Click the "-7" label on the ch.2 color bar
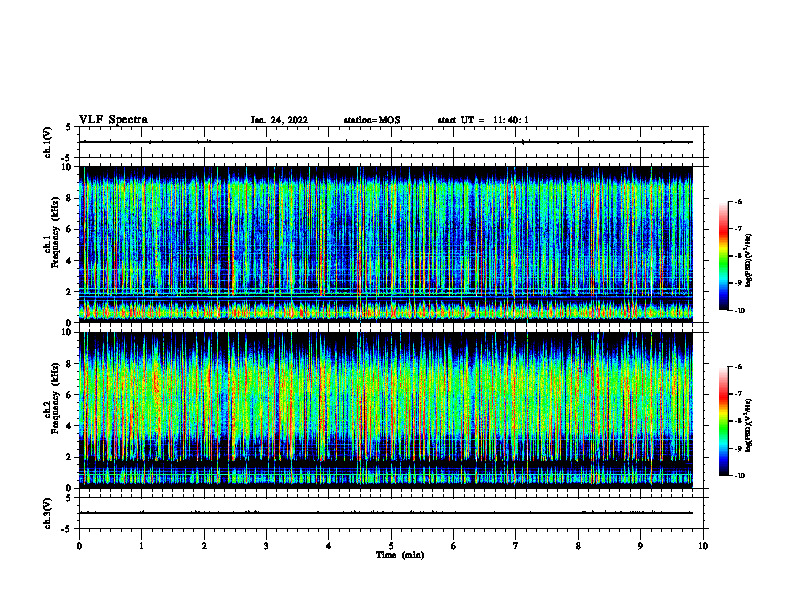This screenshot has height=612, width=792. [738, 394]
